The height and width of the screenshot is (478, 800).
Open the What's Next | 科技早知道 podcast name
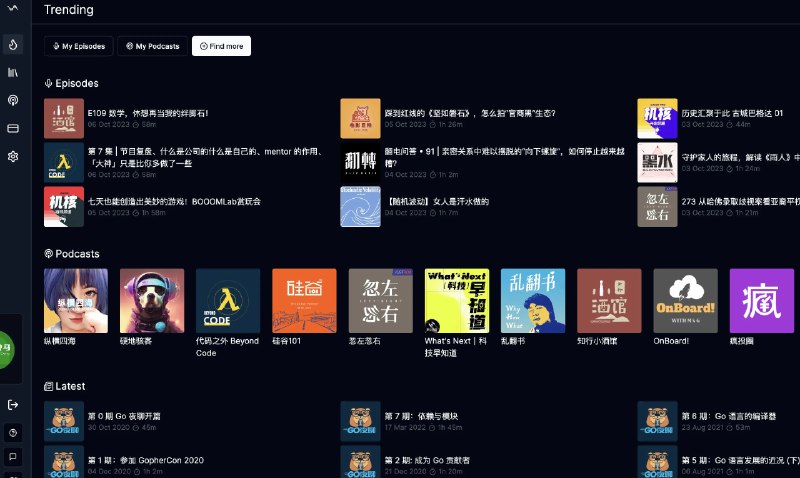click(x=456, y=347)
